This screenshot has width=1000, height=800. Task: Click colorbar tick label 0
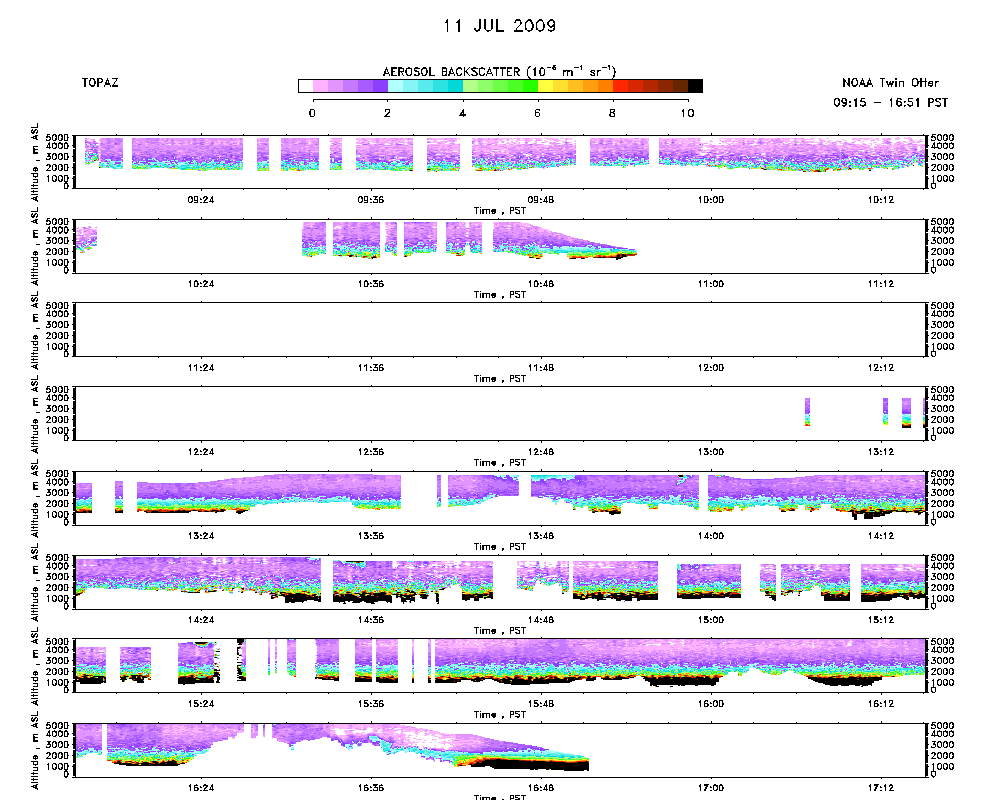tap(312, 113)
